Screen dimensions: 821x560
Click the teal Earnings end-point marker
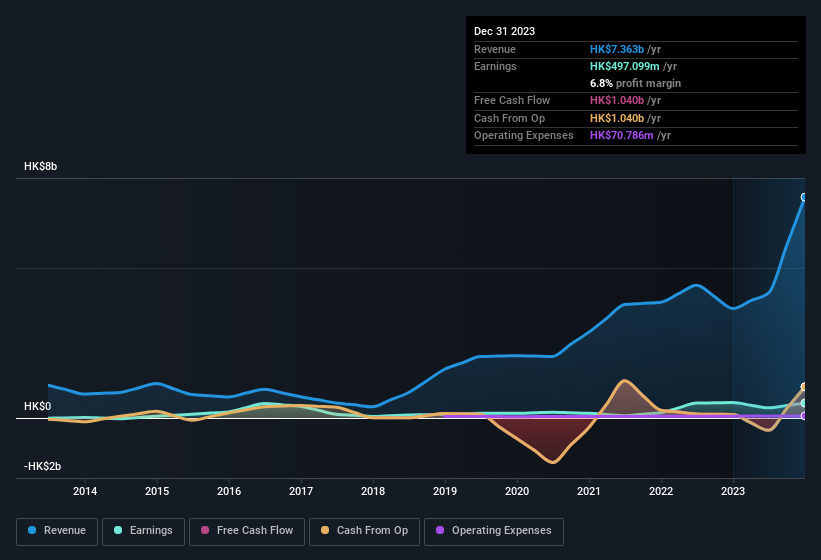pos(804,403)
